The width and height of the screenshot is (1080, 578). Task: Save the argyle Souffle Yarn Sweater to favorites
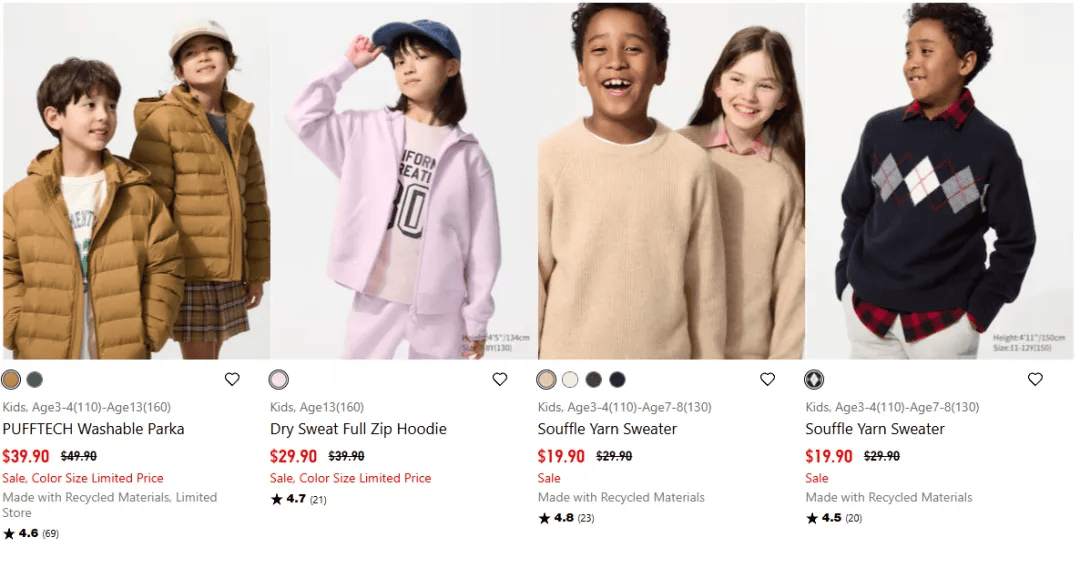[x=1035, y=379]
